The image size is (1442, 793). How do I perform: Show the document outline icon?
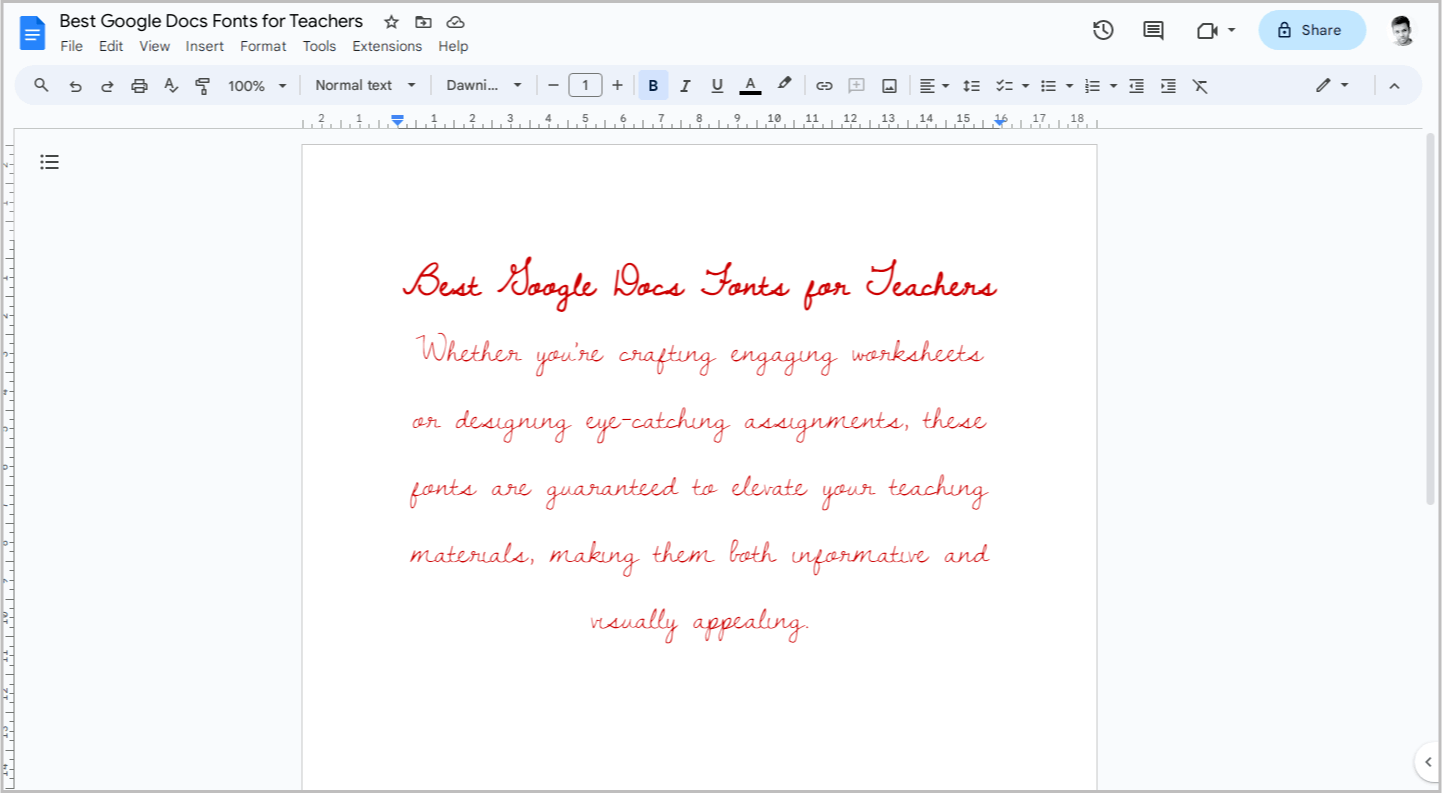click(49, 161)
